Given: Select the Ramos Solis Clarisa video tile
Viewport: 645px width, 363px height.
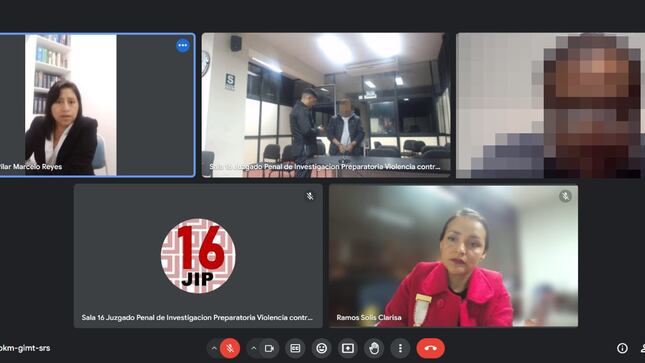Looking at the screenshot, I should click(453, 256).
